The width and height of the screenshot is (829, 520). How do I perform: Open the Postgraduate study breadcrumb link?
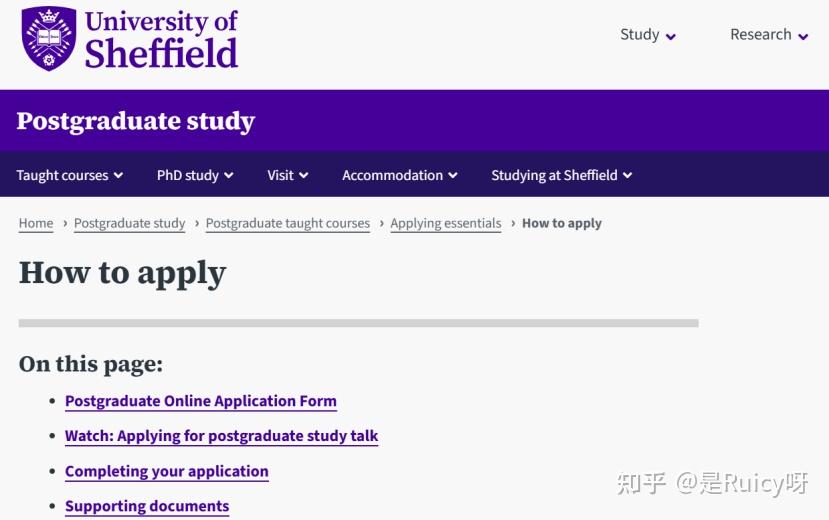130,224
